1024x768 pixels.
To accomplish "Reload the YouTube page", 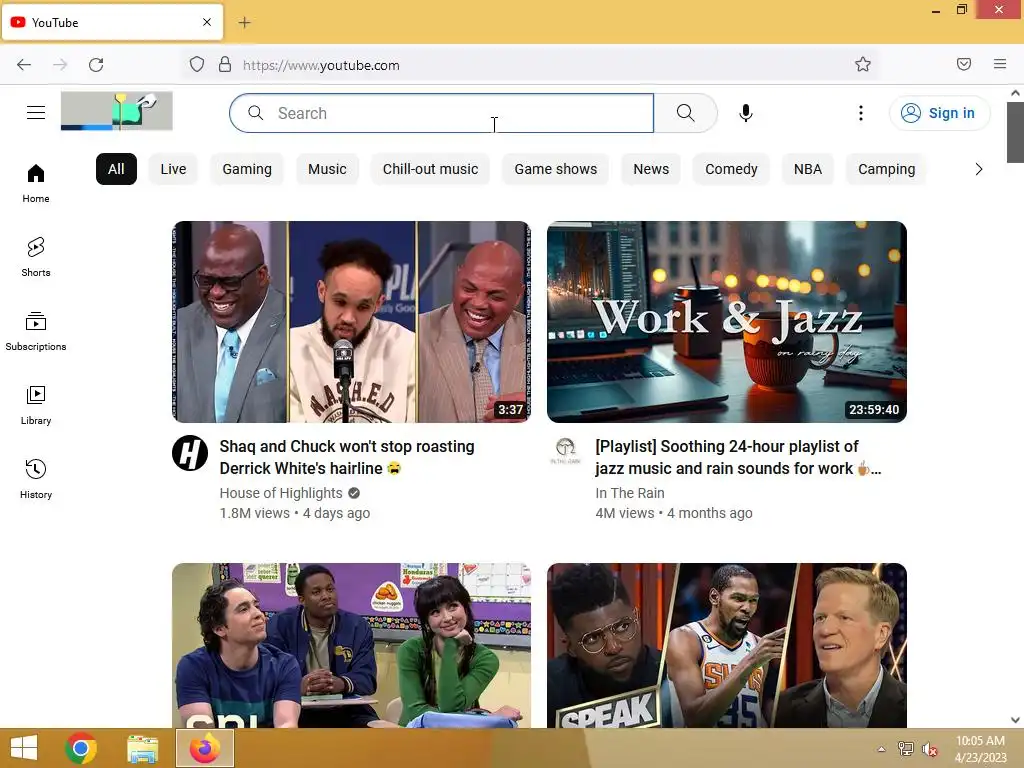I will coord(96,64).
